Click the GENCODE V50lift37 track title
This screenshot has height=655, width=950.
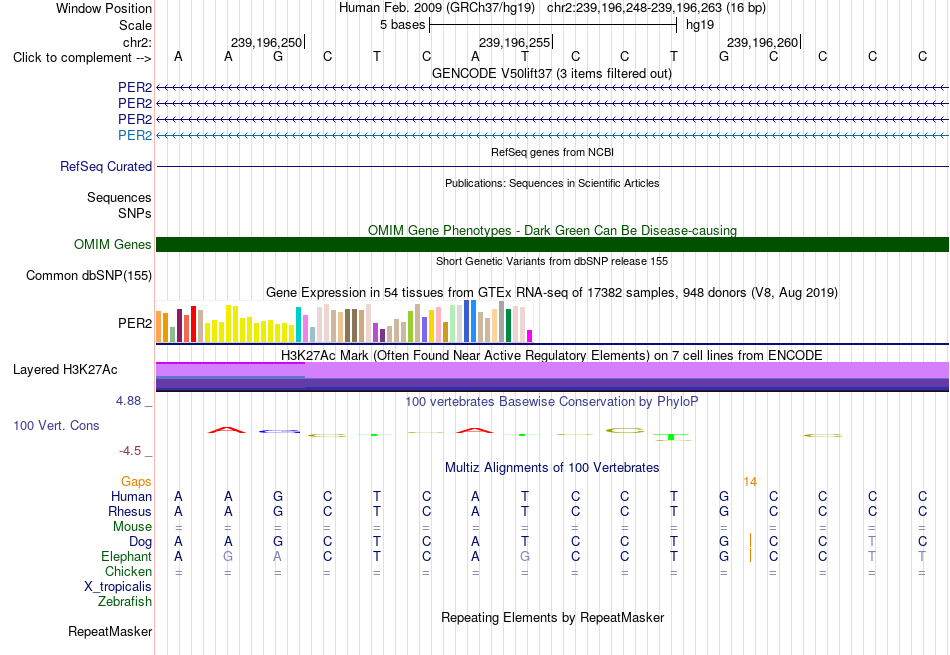552,73
